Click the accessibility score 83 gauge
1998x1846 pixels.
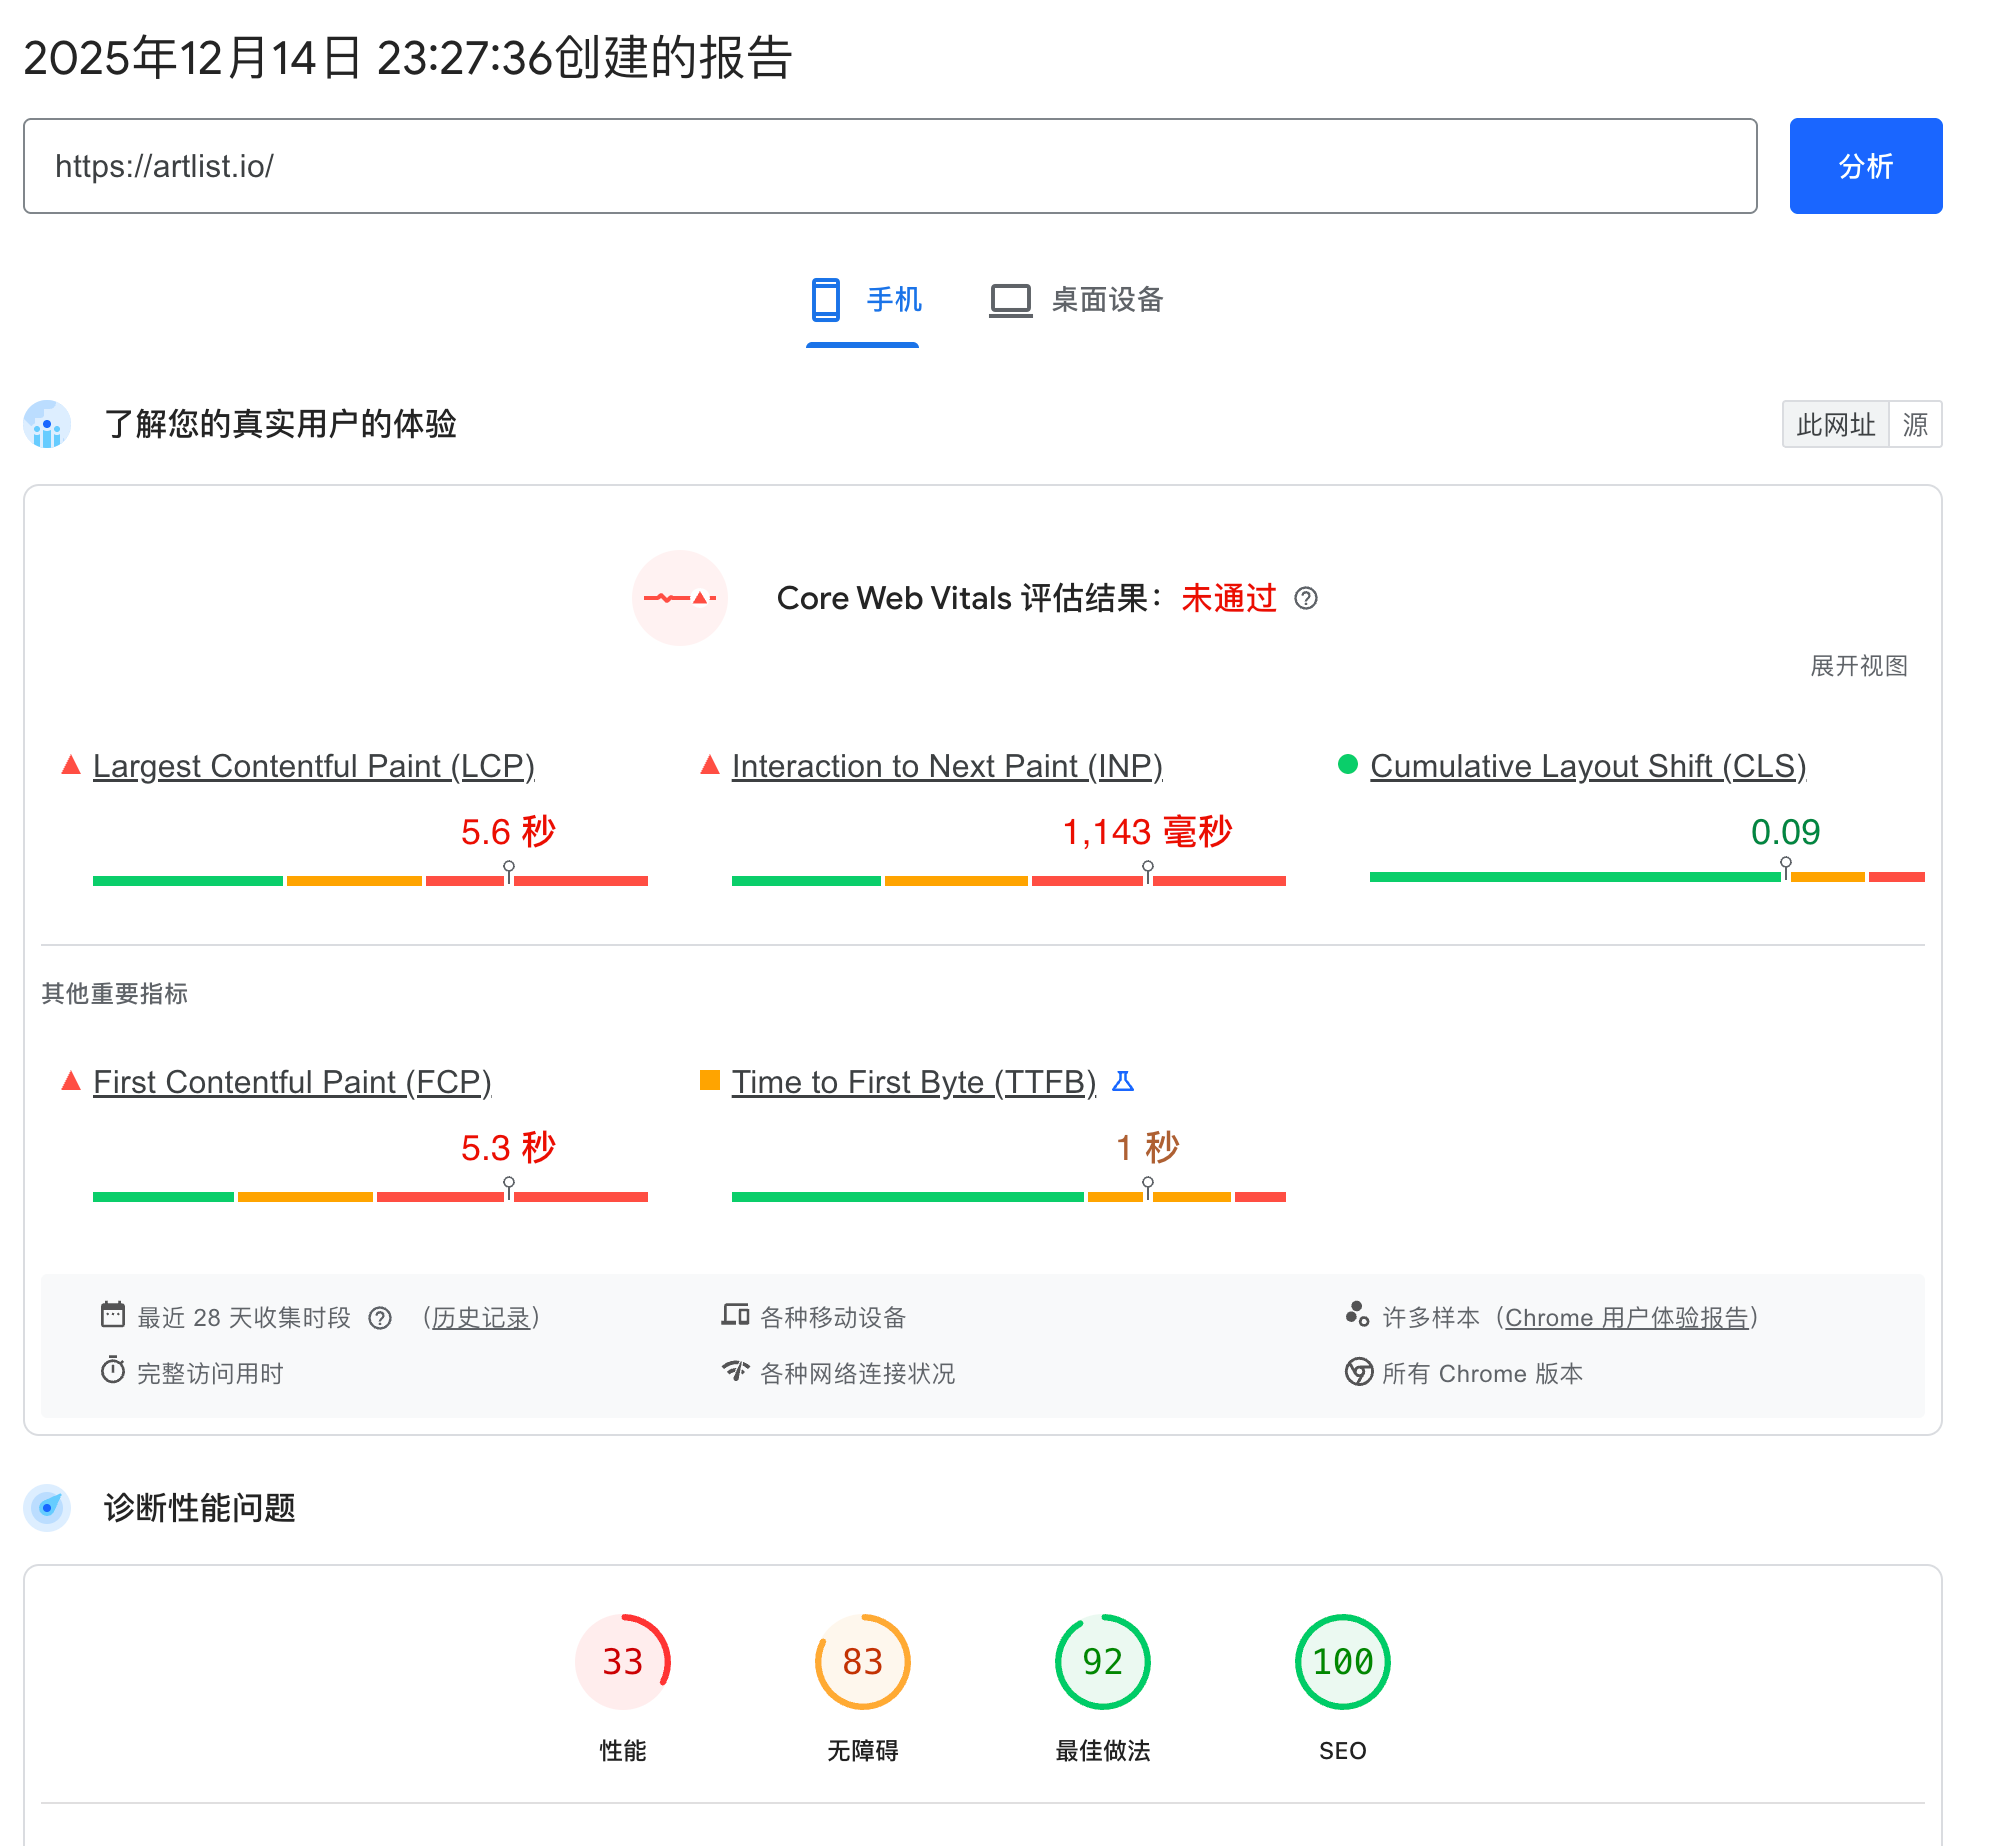862,1662
